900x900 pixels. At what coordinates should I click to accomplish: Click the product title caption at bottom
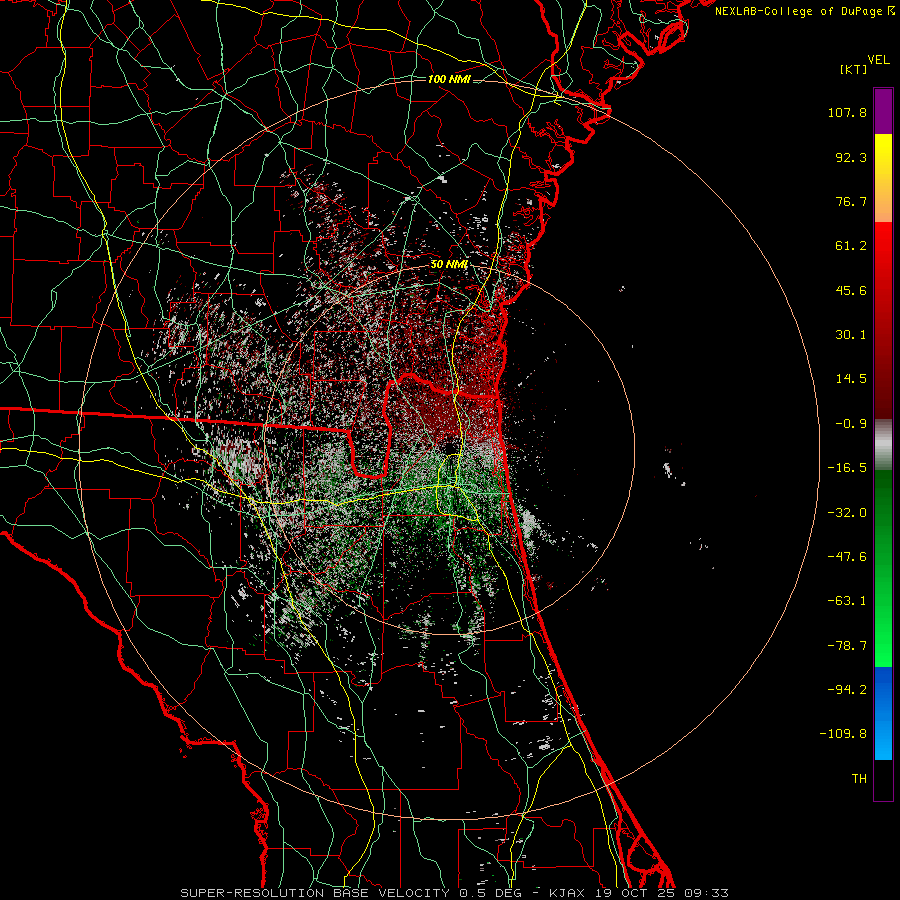pyautogui.click(x=455, y=893)
